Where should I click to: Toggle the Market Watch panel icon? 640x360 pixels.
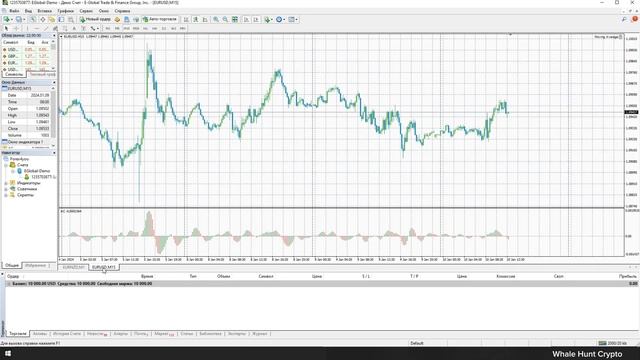[x=33, y=19]
